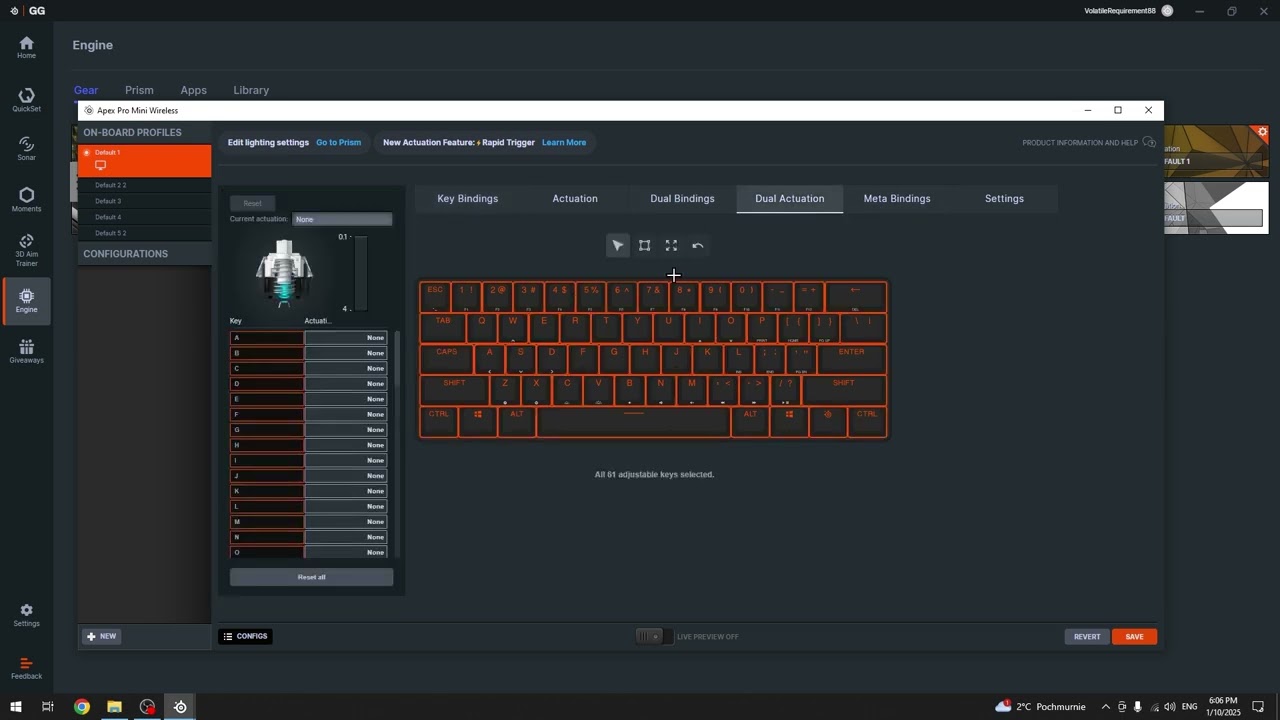
Task: Click the key list scrollbar
Action: 397,360
